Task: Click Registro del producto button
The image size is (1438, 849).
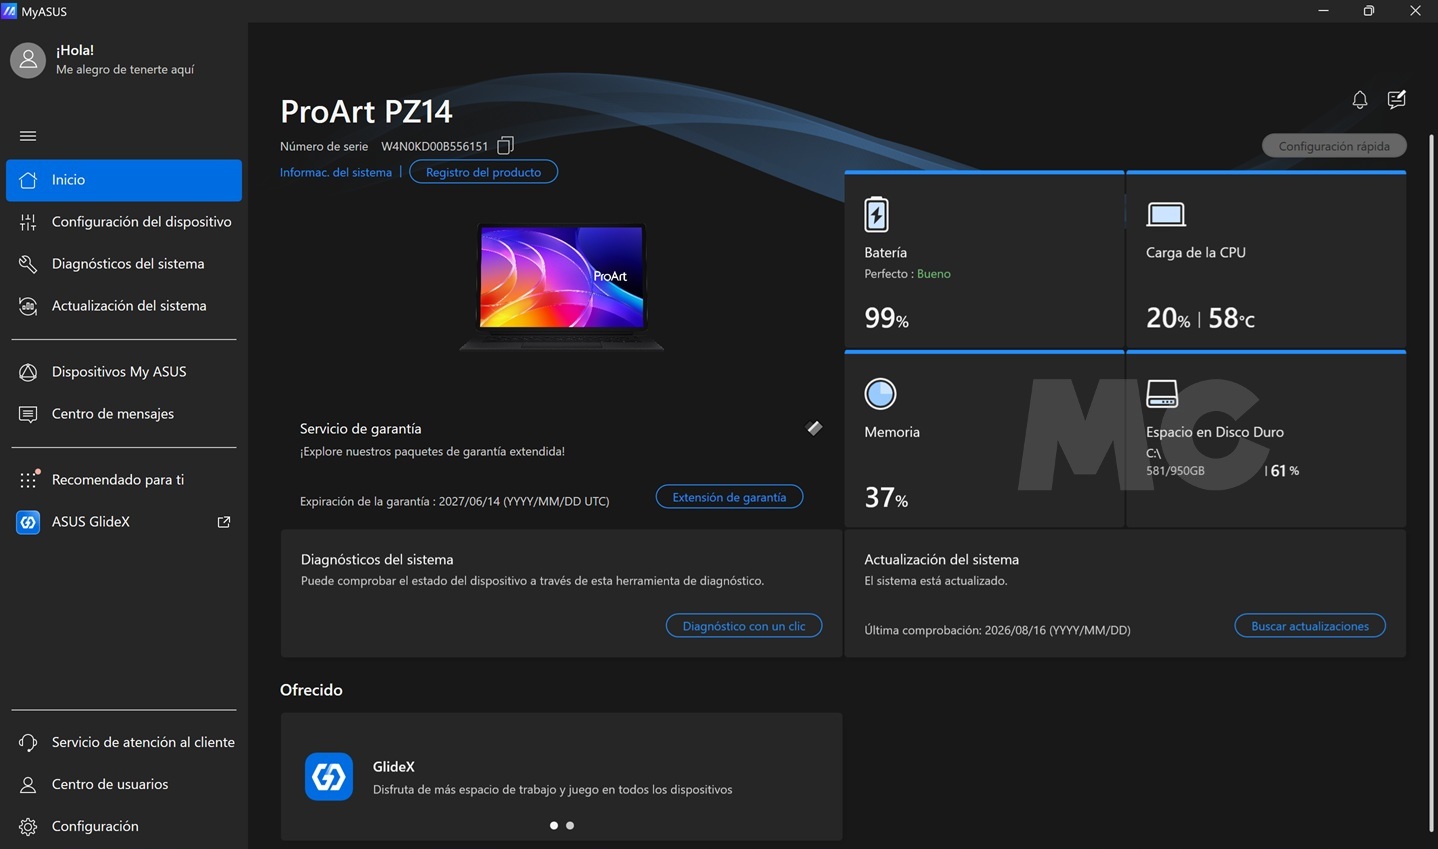Action: (x=484, y=172)
